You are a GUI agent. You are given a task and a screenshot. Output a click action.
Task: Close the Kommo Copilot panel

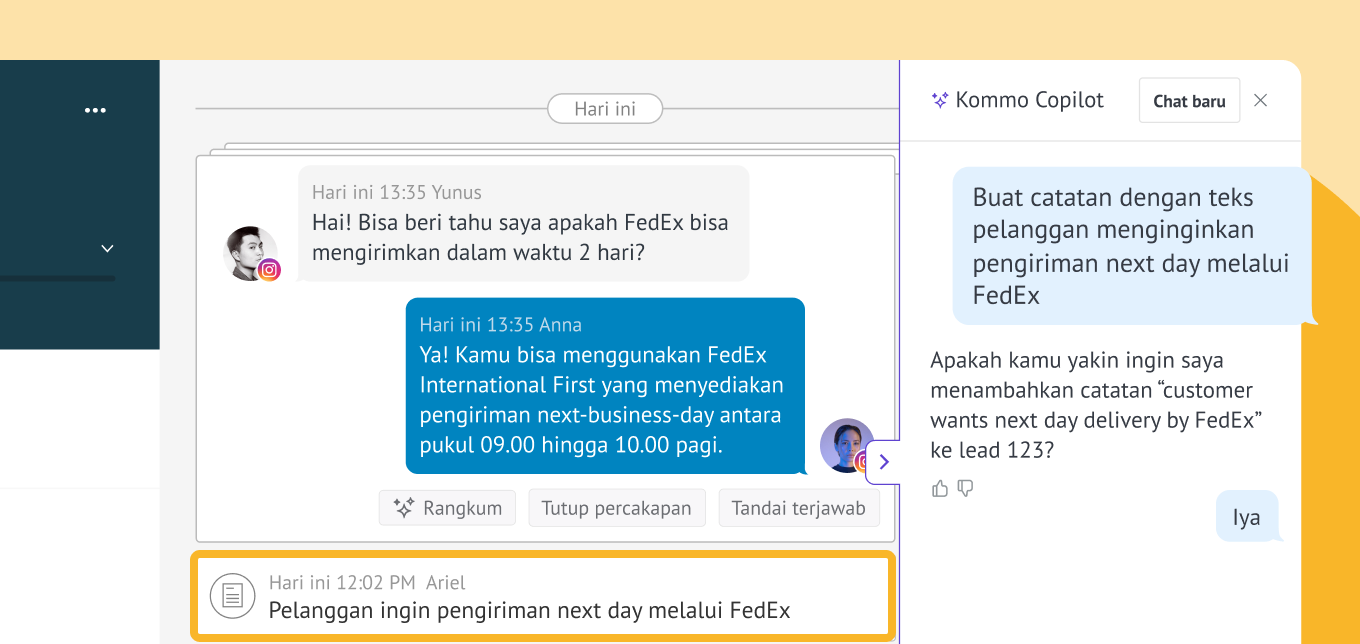(x=1260, y=100)
